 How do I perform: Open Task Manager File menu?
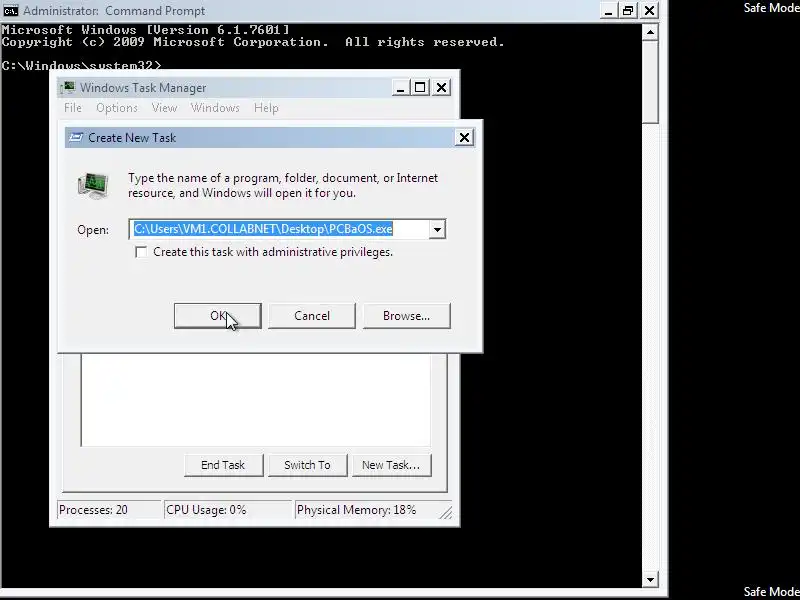tap(72, 108)
